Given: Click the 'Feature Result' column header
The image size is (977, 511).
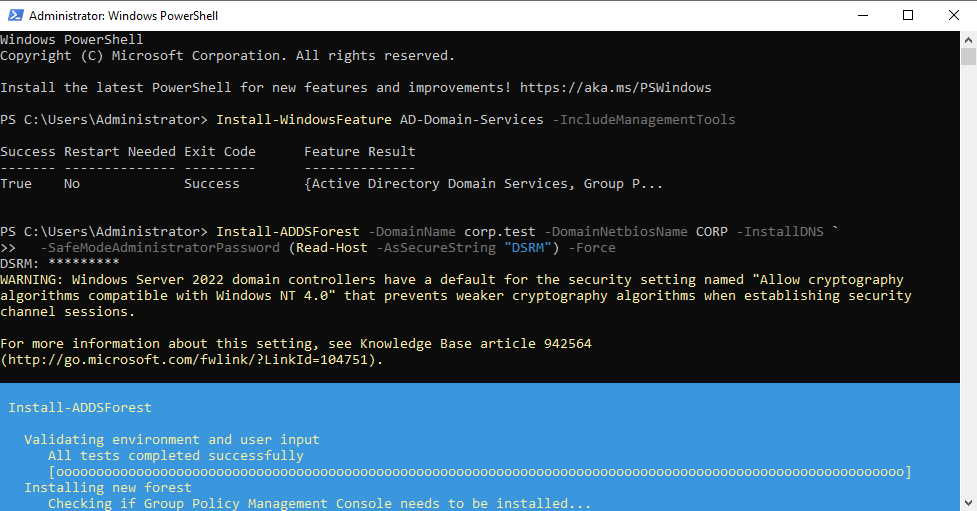Looking at the screenshot, I should (360, 151).
